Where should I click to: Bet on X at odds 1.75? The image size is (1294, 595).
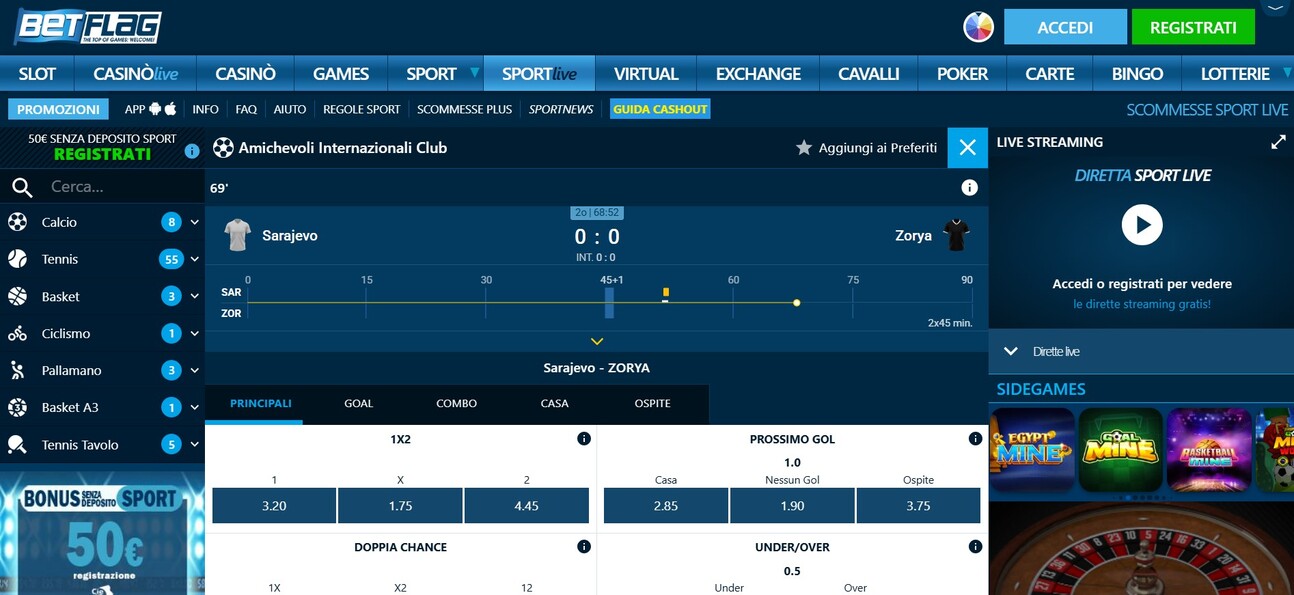coord(400,506)
